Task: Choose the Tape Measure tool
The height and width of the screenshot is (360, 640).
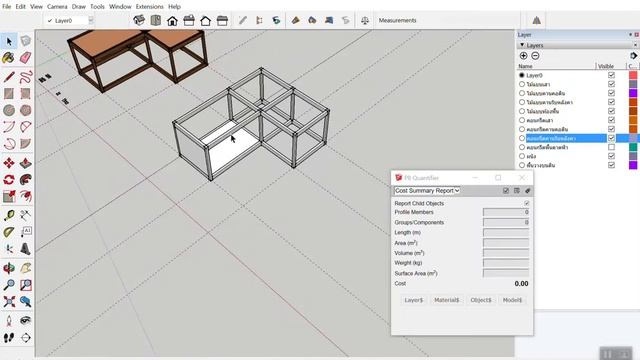Action: pos(9,215)
